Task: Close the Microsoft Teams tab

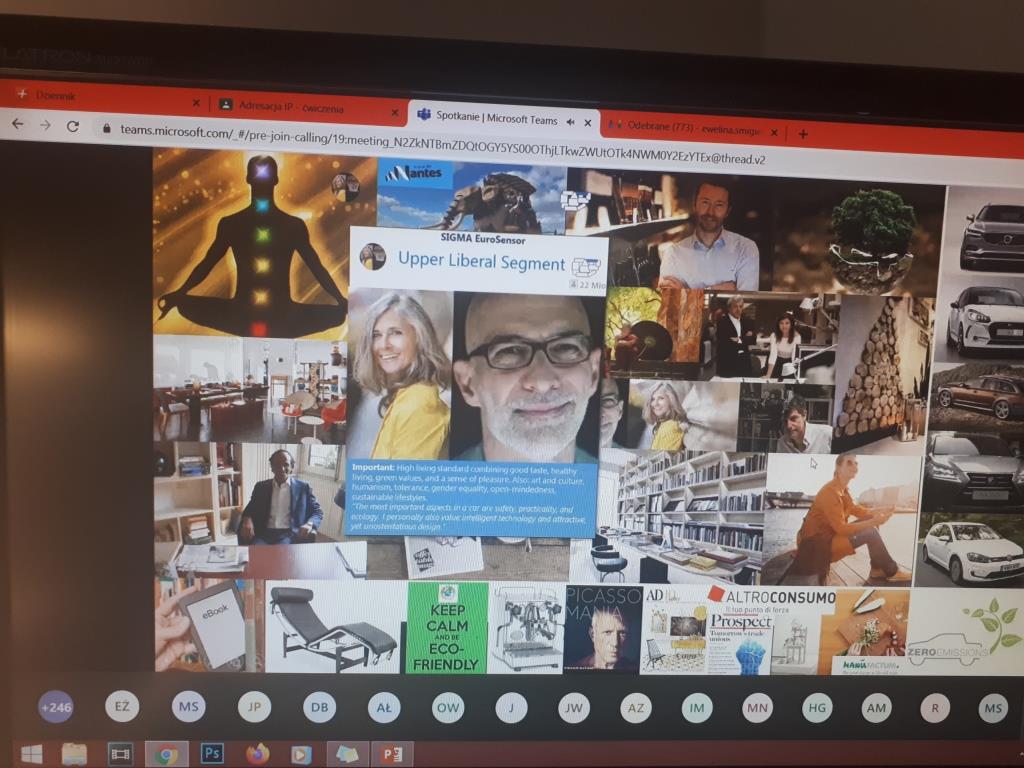Action: tap(588, 123)
